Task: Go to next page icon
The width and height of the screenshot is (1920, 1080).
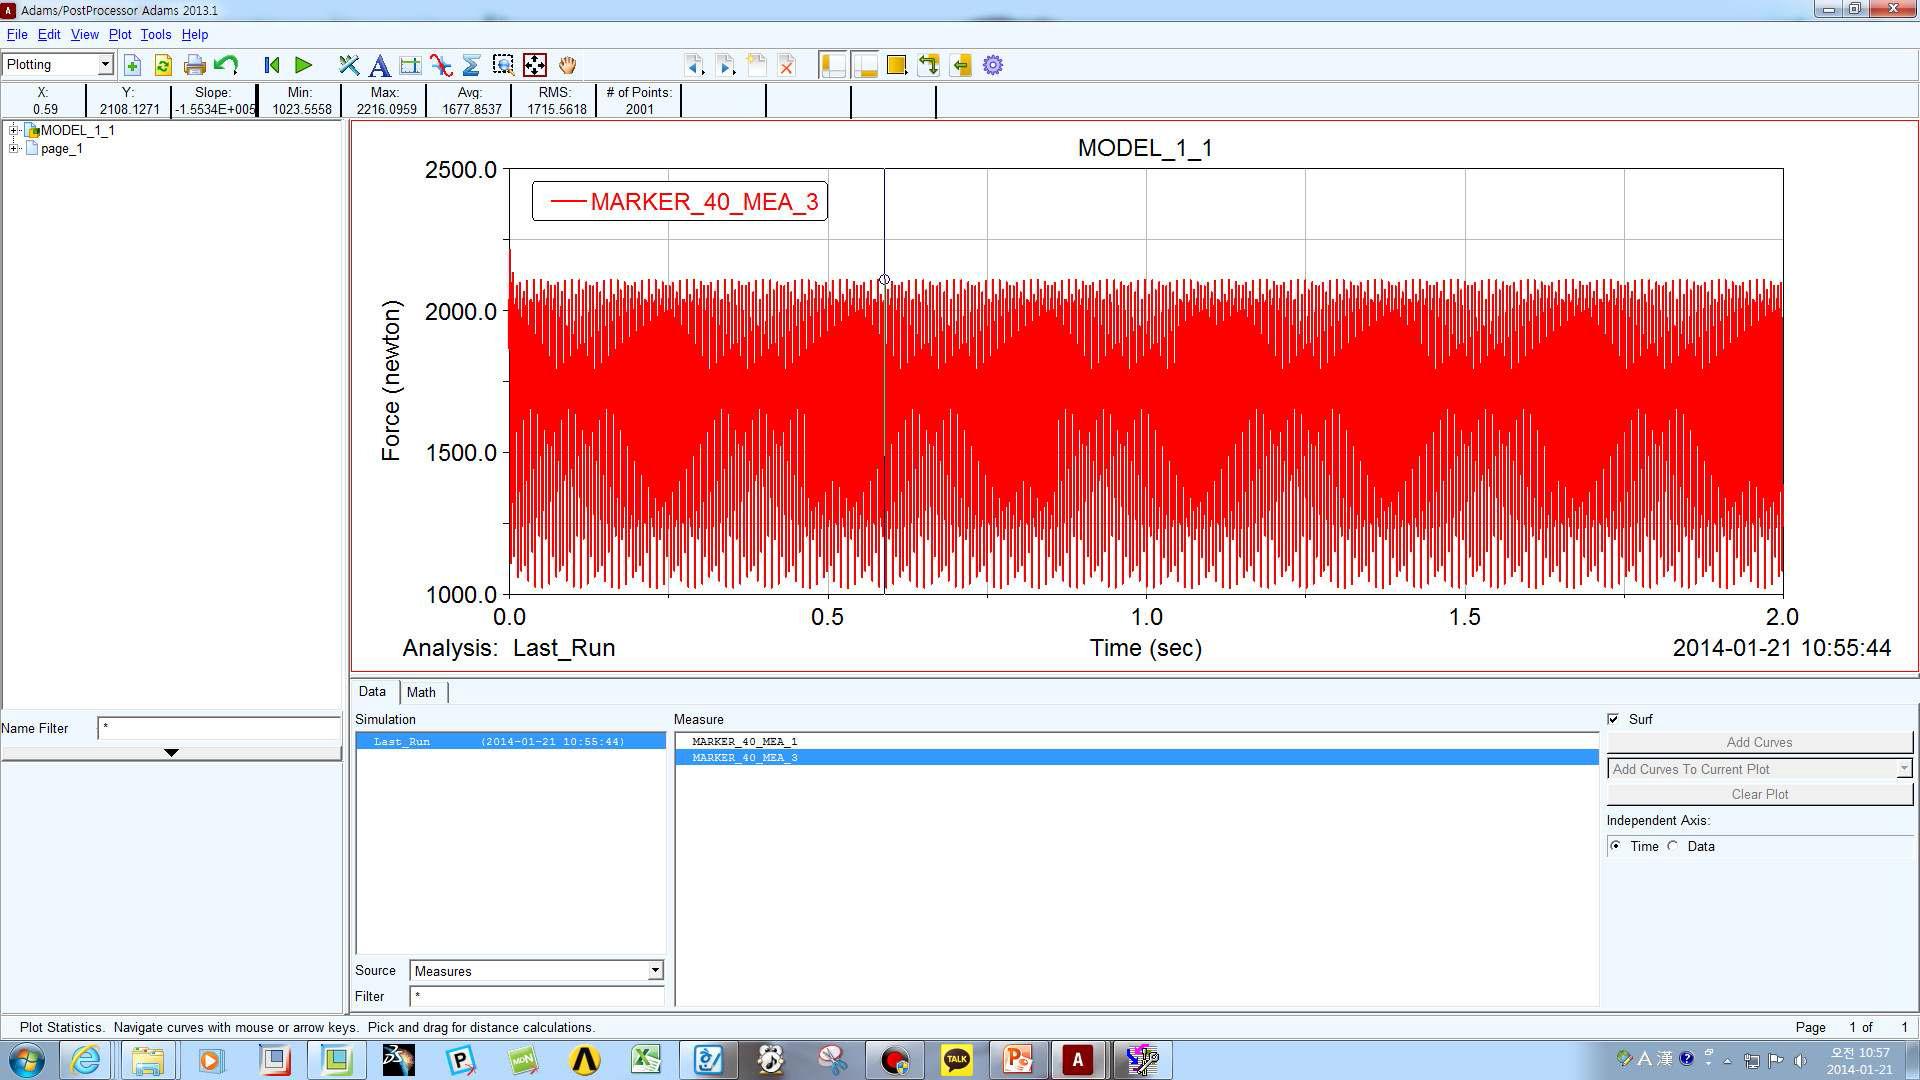Action: pyautogui.click(x=726, y=66)
